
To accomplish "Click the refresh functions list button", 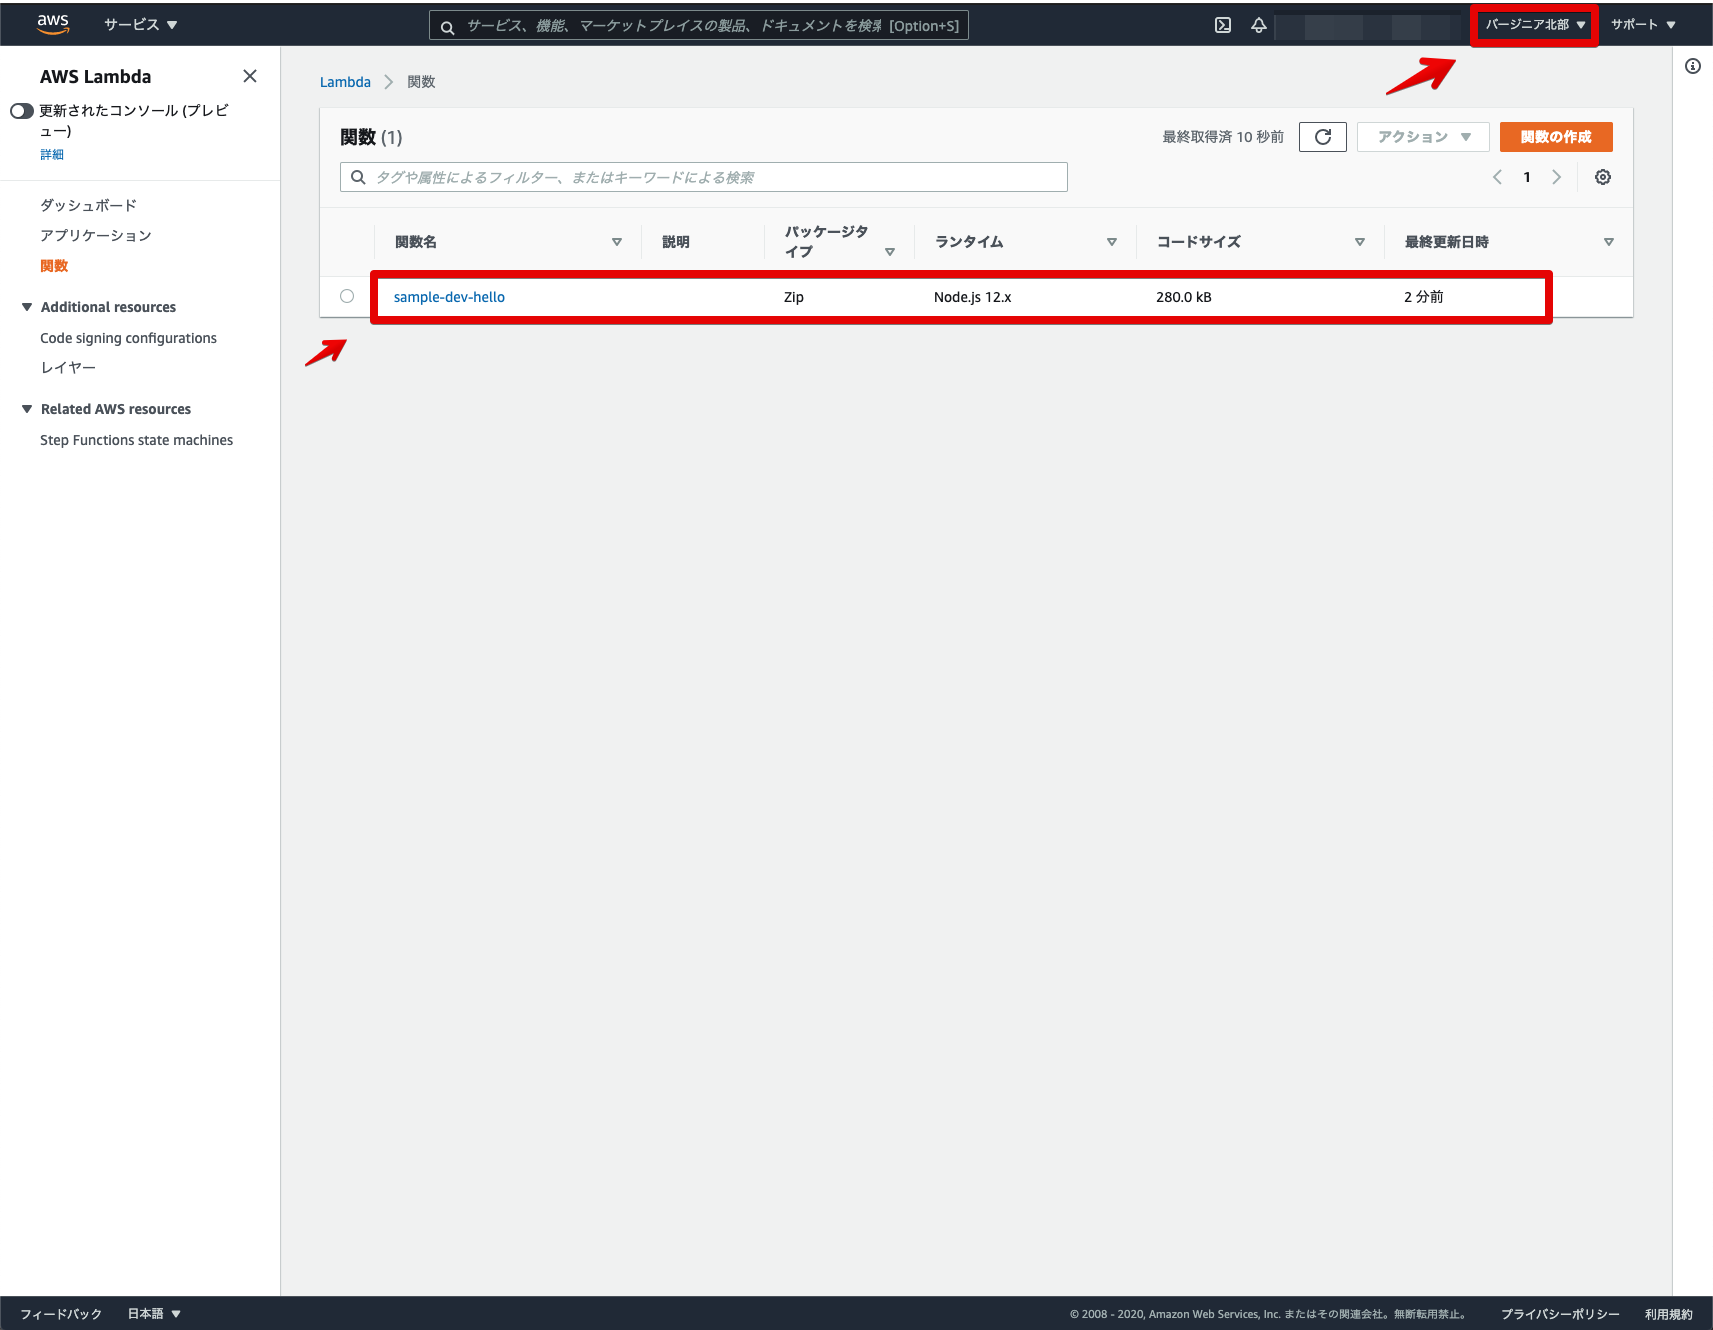I will click(x=1323, y=137).
